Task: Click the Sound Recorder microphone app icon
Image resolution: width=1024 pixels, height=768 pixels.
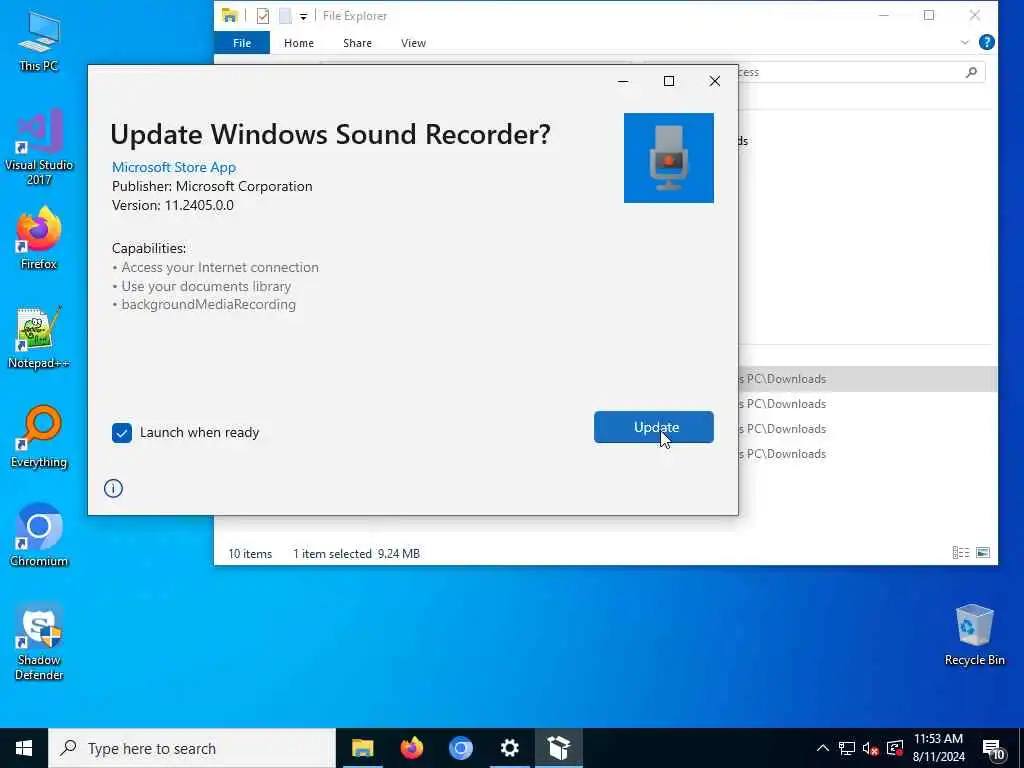Action: tap(668, 158)
